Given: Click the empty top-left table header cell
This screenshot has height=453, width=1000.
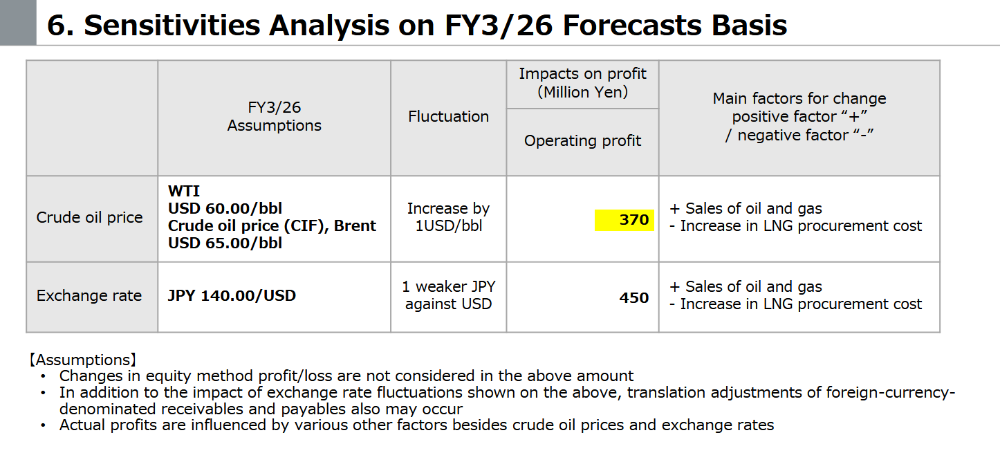Looking at the screenshot, I should point(91,118).
